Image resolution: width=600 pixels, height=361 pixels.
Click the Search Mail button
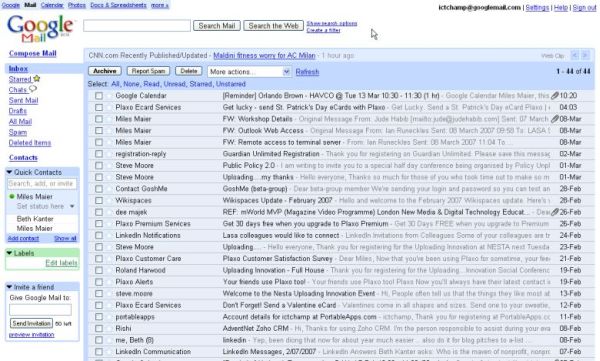point(217,26)
